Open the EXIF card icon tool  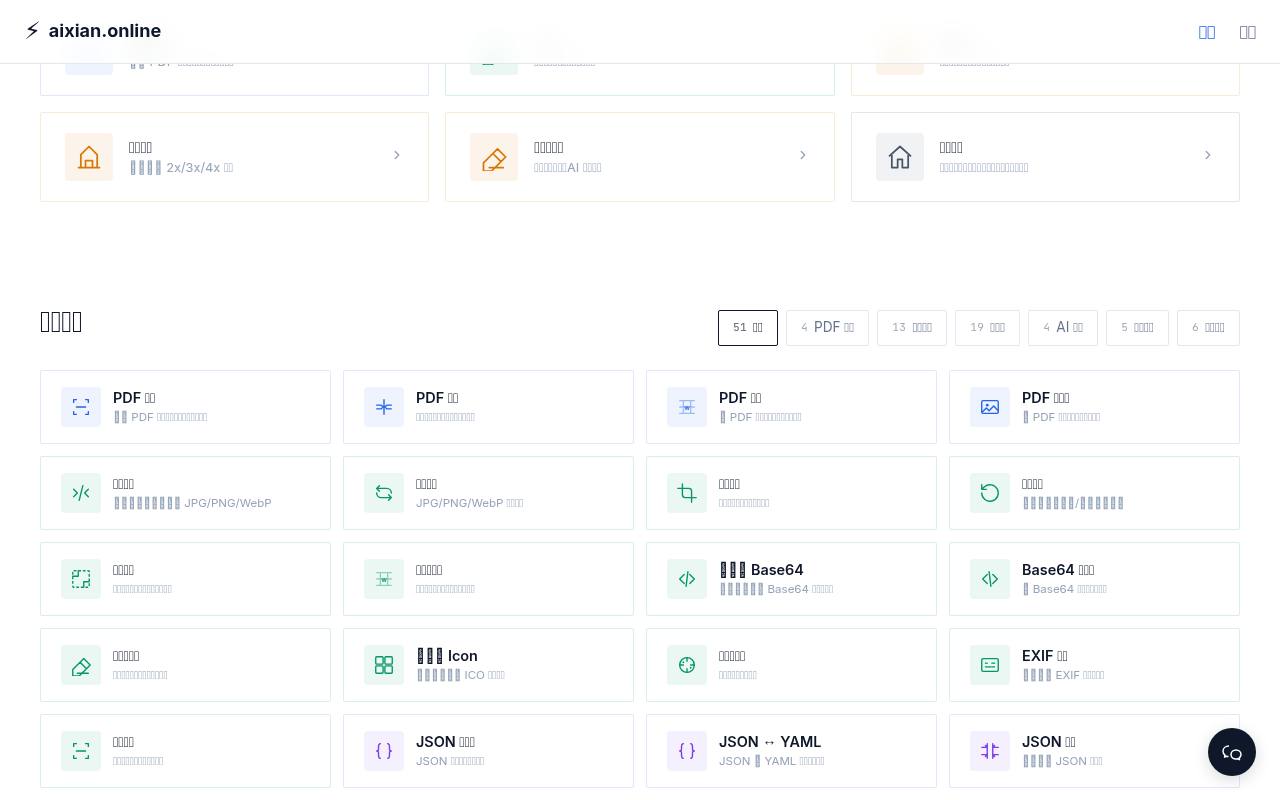tap(1094, 665)
